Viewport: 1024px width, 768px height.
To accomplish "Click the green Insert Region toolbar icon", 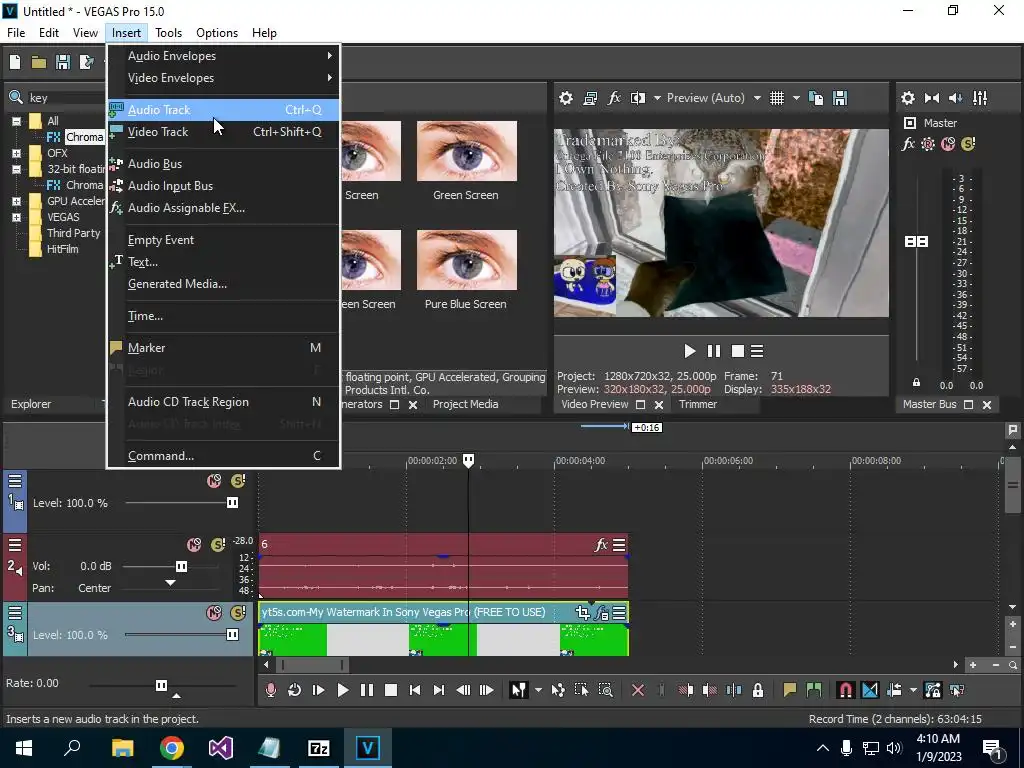I will (814, 690).
